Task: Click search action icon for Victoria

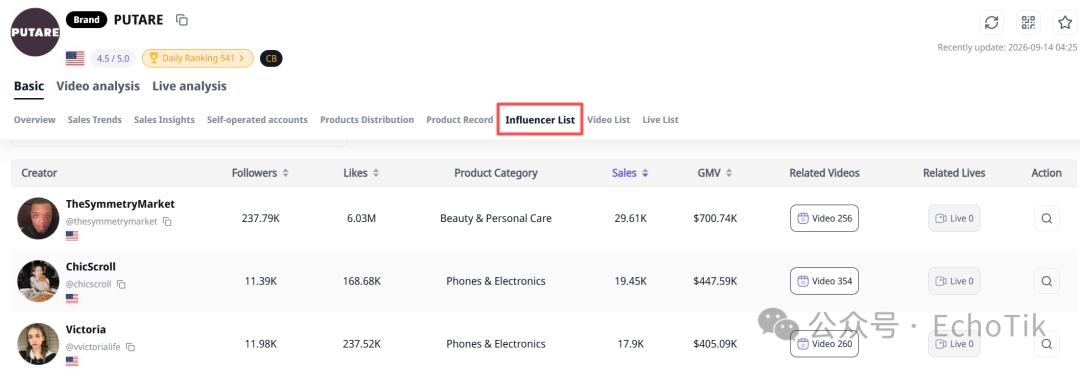Action: click(1046, 344)
